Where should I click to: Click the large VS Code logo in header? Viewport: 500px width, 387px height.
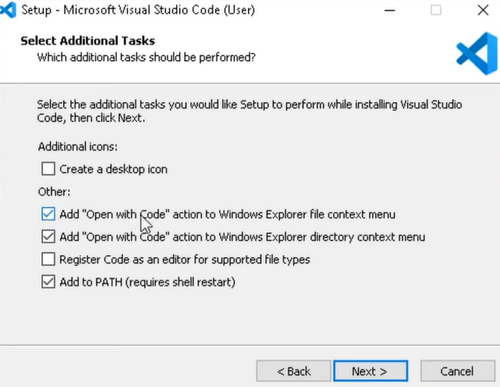coord(477,53)
